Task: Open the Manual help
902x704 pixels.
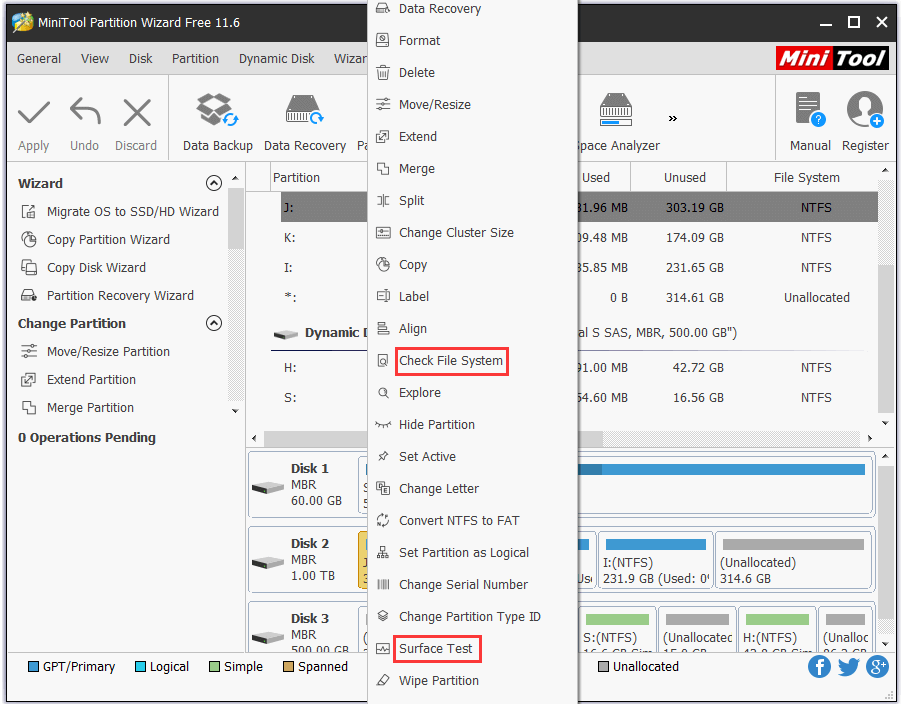Action: click(x=809, y=108)
